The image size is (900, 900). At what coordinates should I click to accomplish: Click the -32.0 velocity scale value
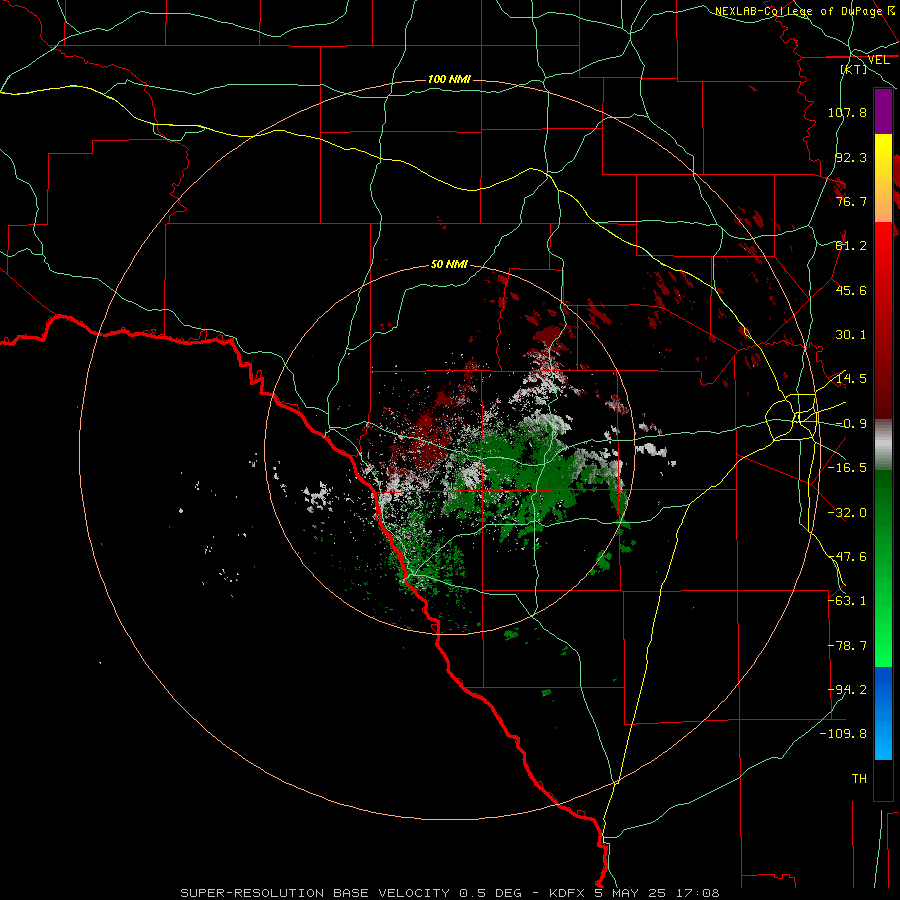pyautogui.click(x=847, y=513)
